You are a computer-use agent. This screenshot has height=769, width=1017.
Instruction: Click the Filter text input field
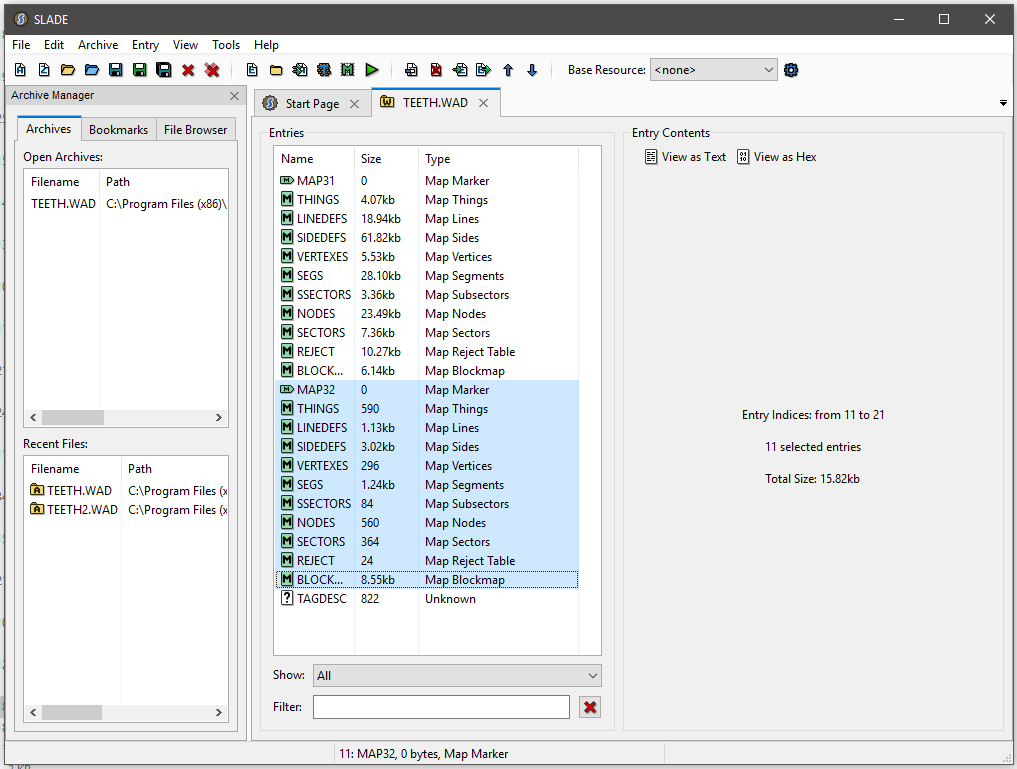[x=441, y=707]
